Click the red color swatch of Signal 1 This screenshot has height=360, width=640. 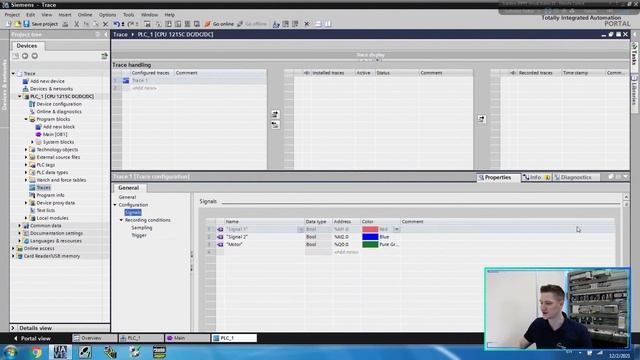click(370, 229)
